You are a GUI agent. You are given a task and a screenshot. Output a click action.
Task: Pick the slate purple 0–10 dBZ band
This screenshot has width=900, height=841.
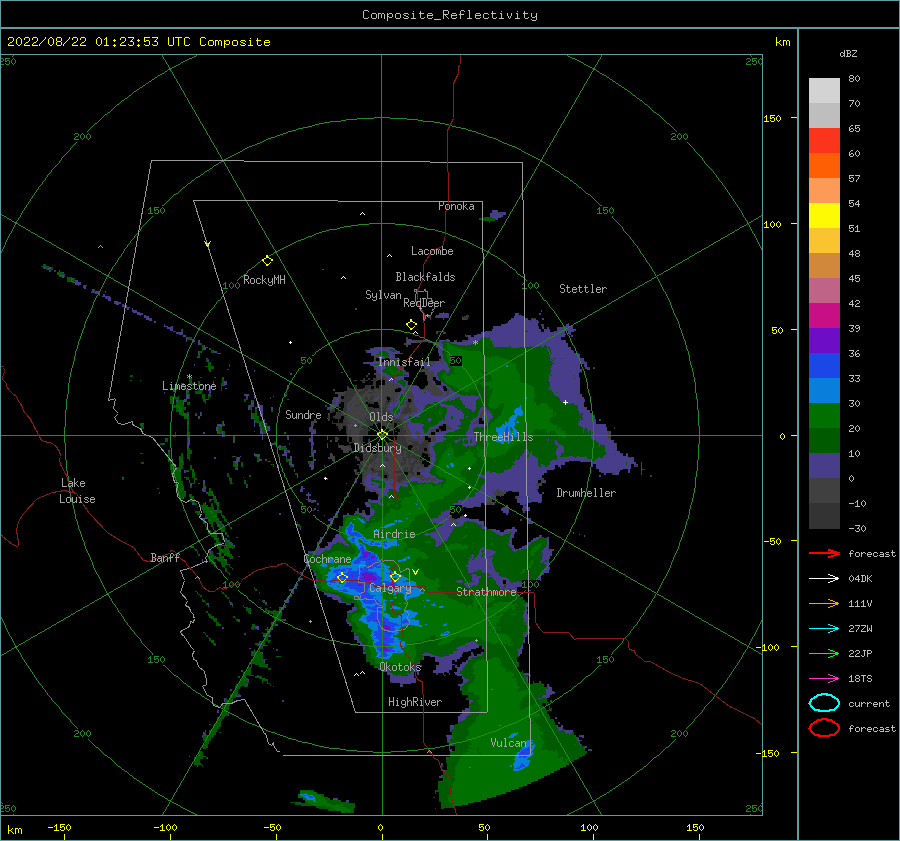(x=824, y=466)
